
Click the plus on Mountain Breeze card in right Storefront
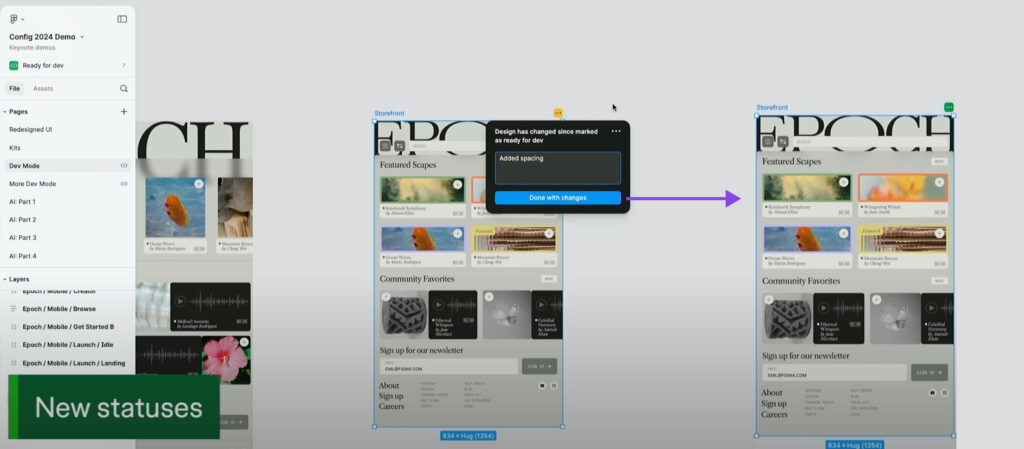pyautogui.click(x=940, y=233)
